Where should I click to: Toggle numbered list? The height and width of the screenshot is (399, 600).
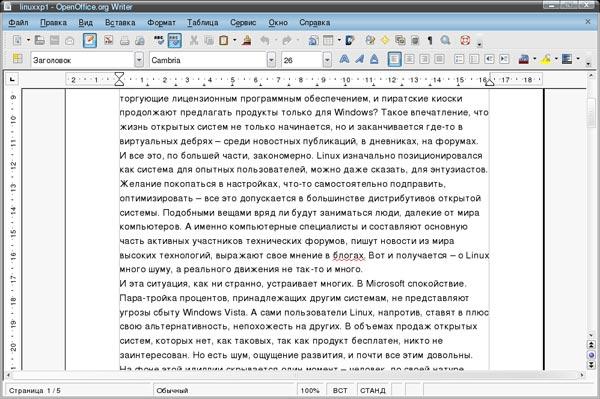coord(459,59)
